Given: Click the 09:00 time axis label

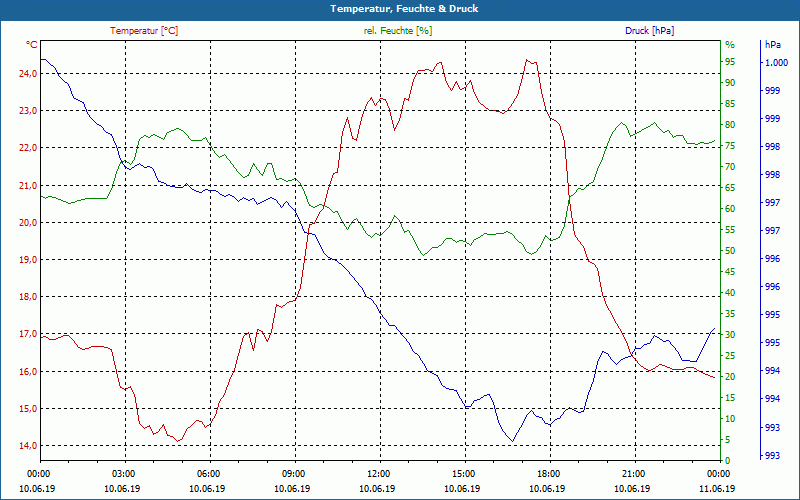Looking at the screenshot, I should point(293,473).
